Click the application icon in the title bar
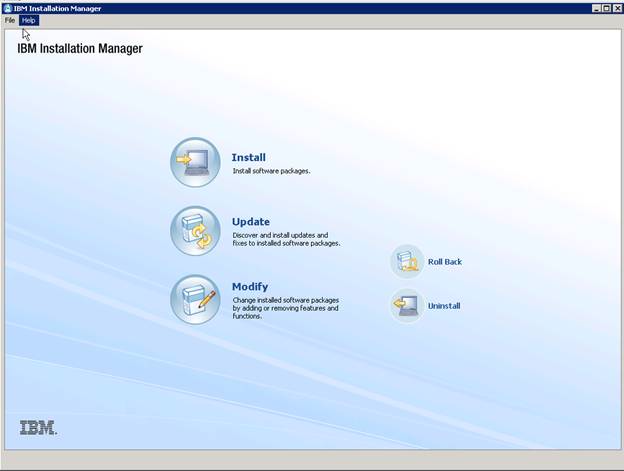624x471 pixels. pyautogui.click(x=7, y=8)
